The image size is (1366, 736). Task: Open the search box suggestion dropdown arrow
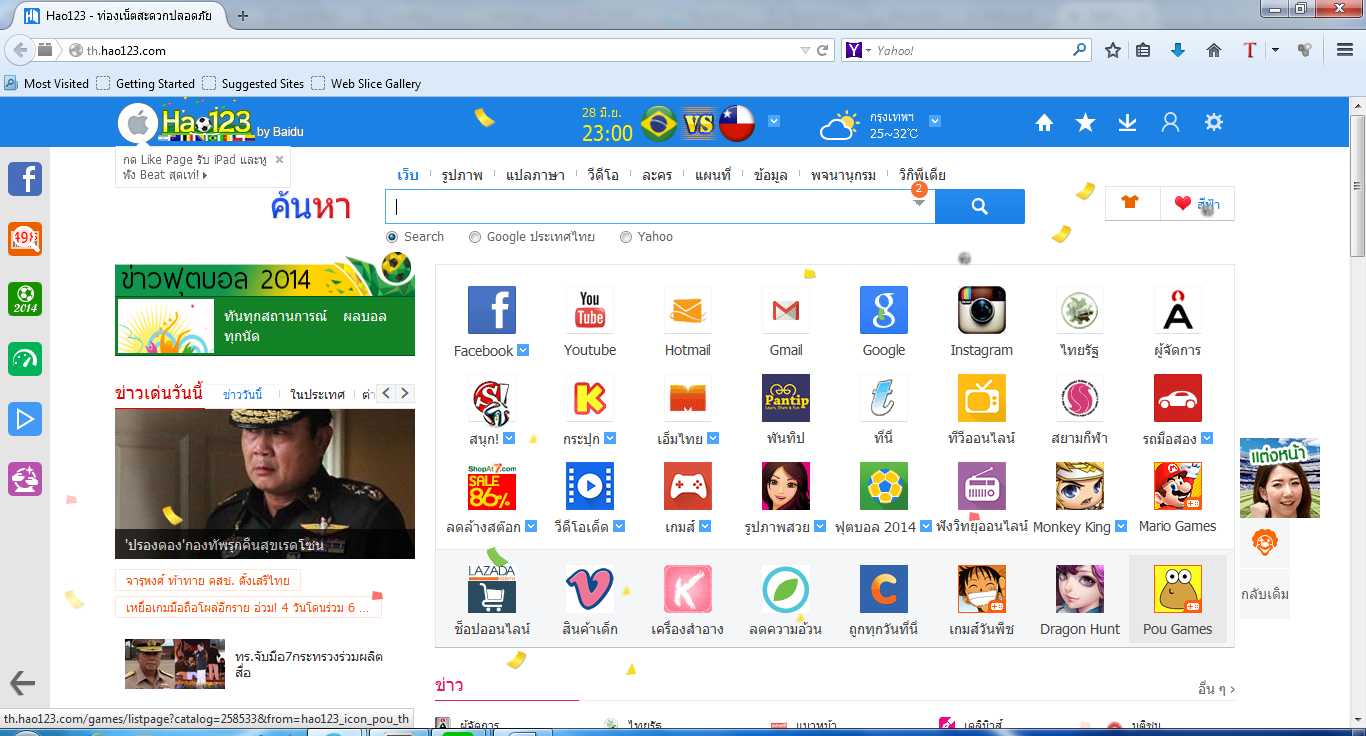point(919,204)
